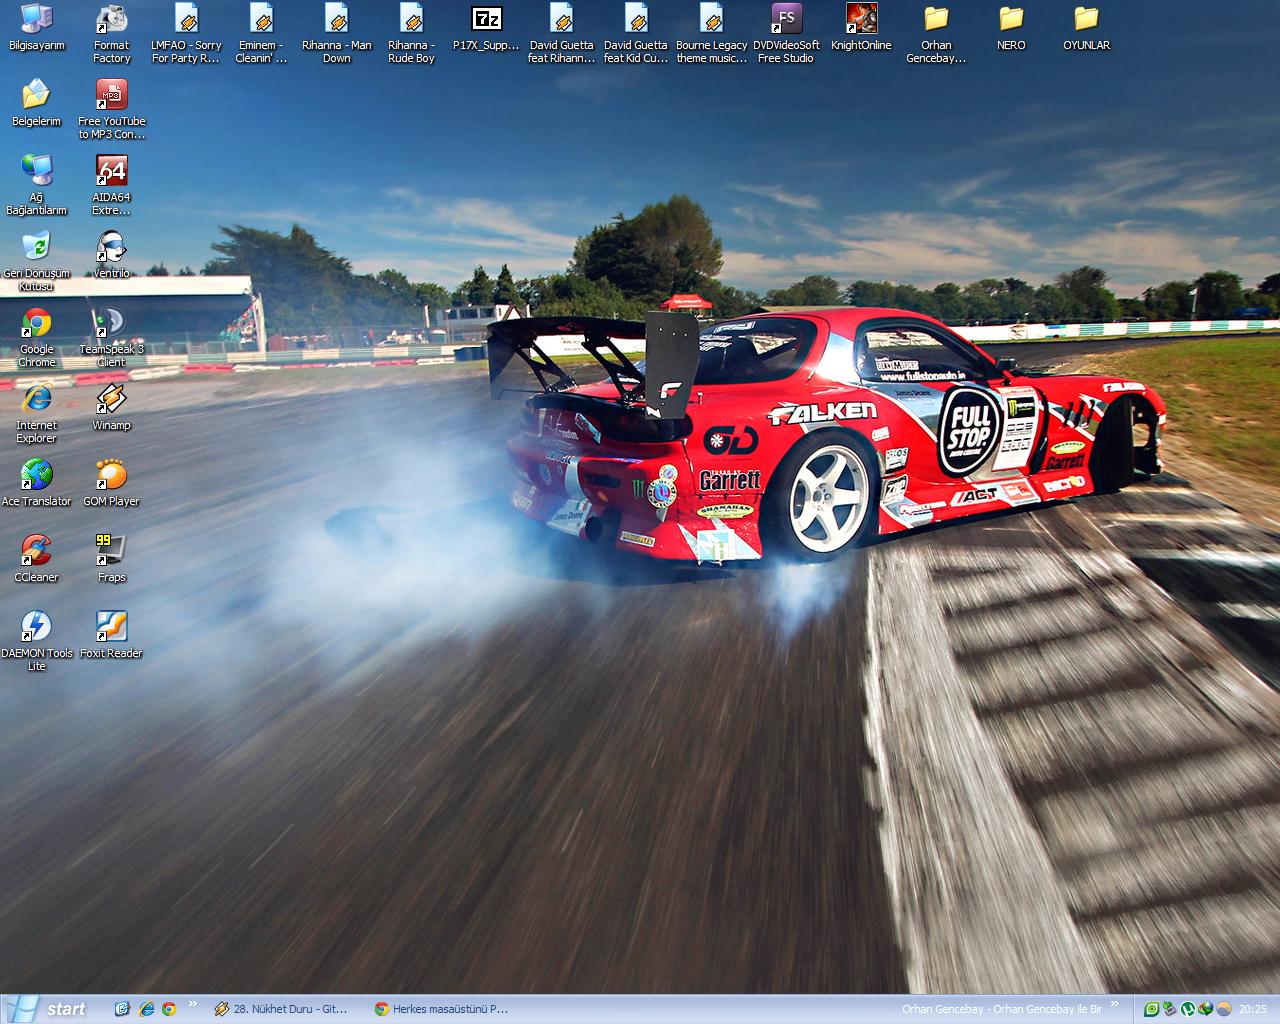Select Rihanna - Rude Boy file
The height and width of the screenshot is (1024, 1280).
tap(412, 34)
